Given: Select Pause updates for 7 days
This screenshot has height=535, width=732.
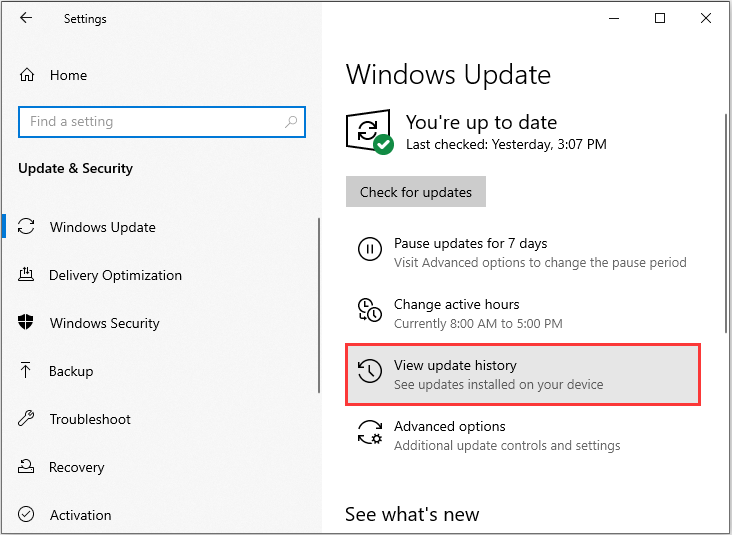Looking at the screenshot, I should (x=470, y=243).
